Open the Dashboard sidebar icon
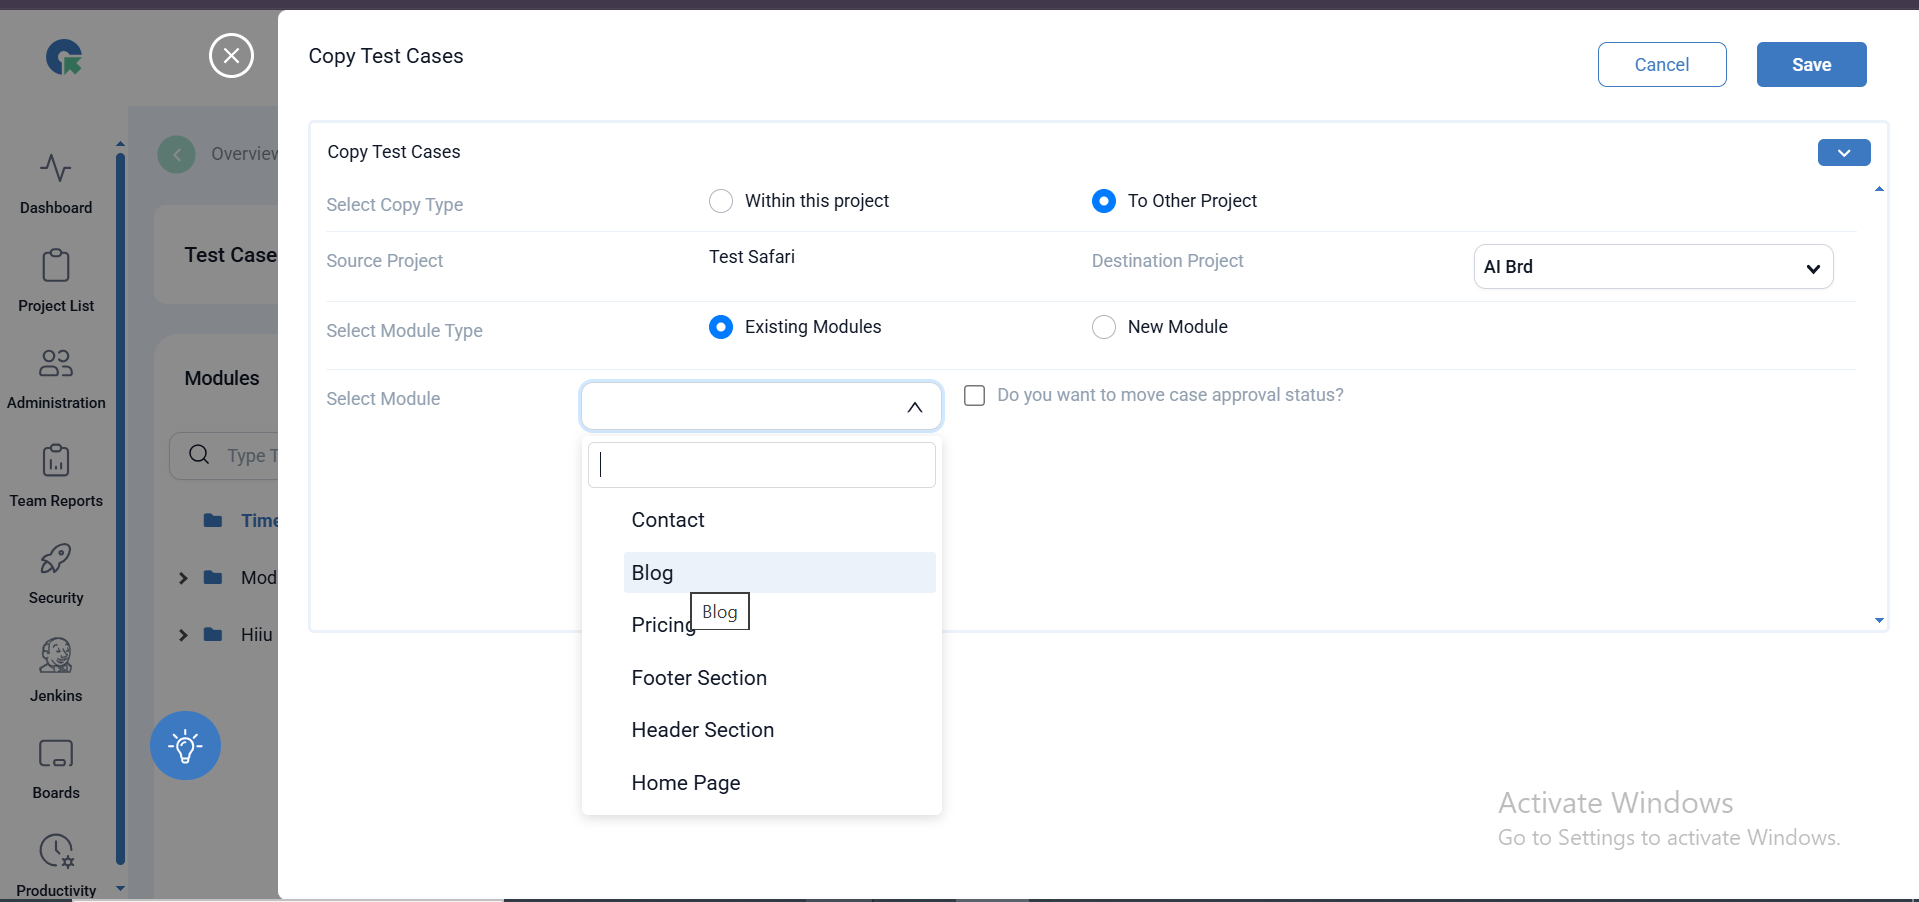The height and width of the screenshot is (902, 1919). click(x=56, y=168)
